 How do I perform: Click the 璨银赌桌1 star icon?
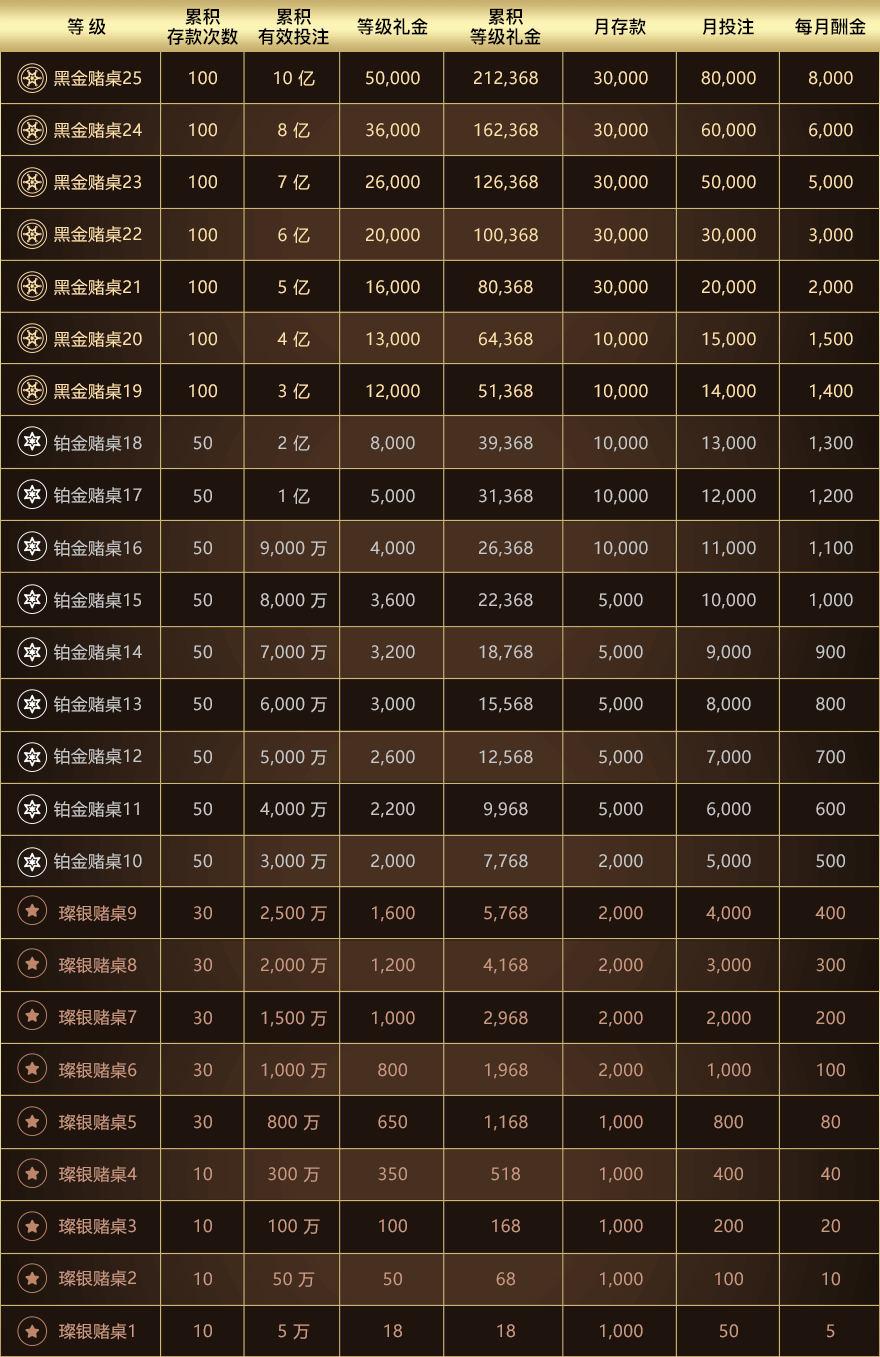(x=32, y=1331)
